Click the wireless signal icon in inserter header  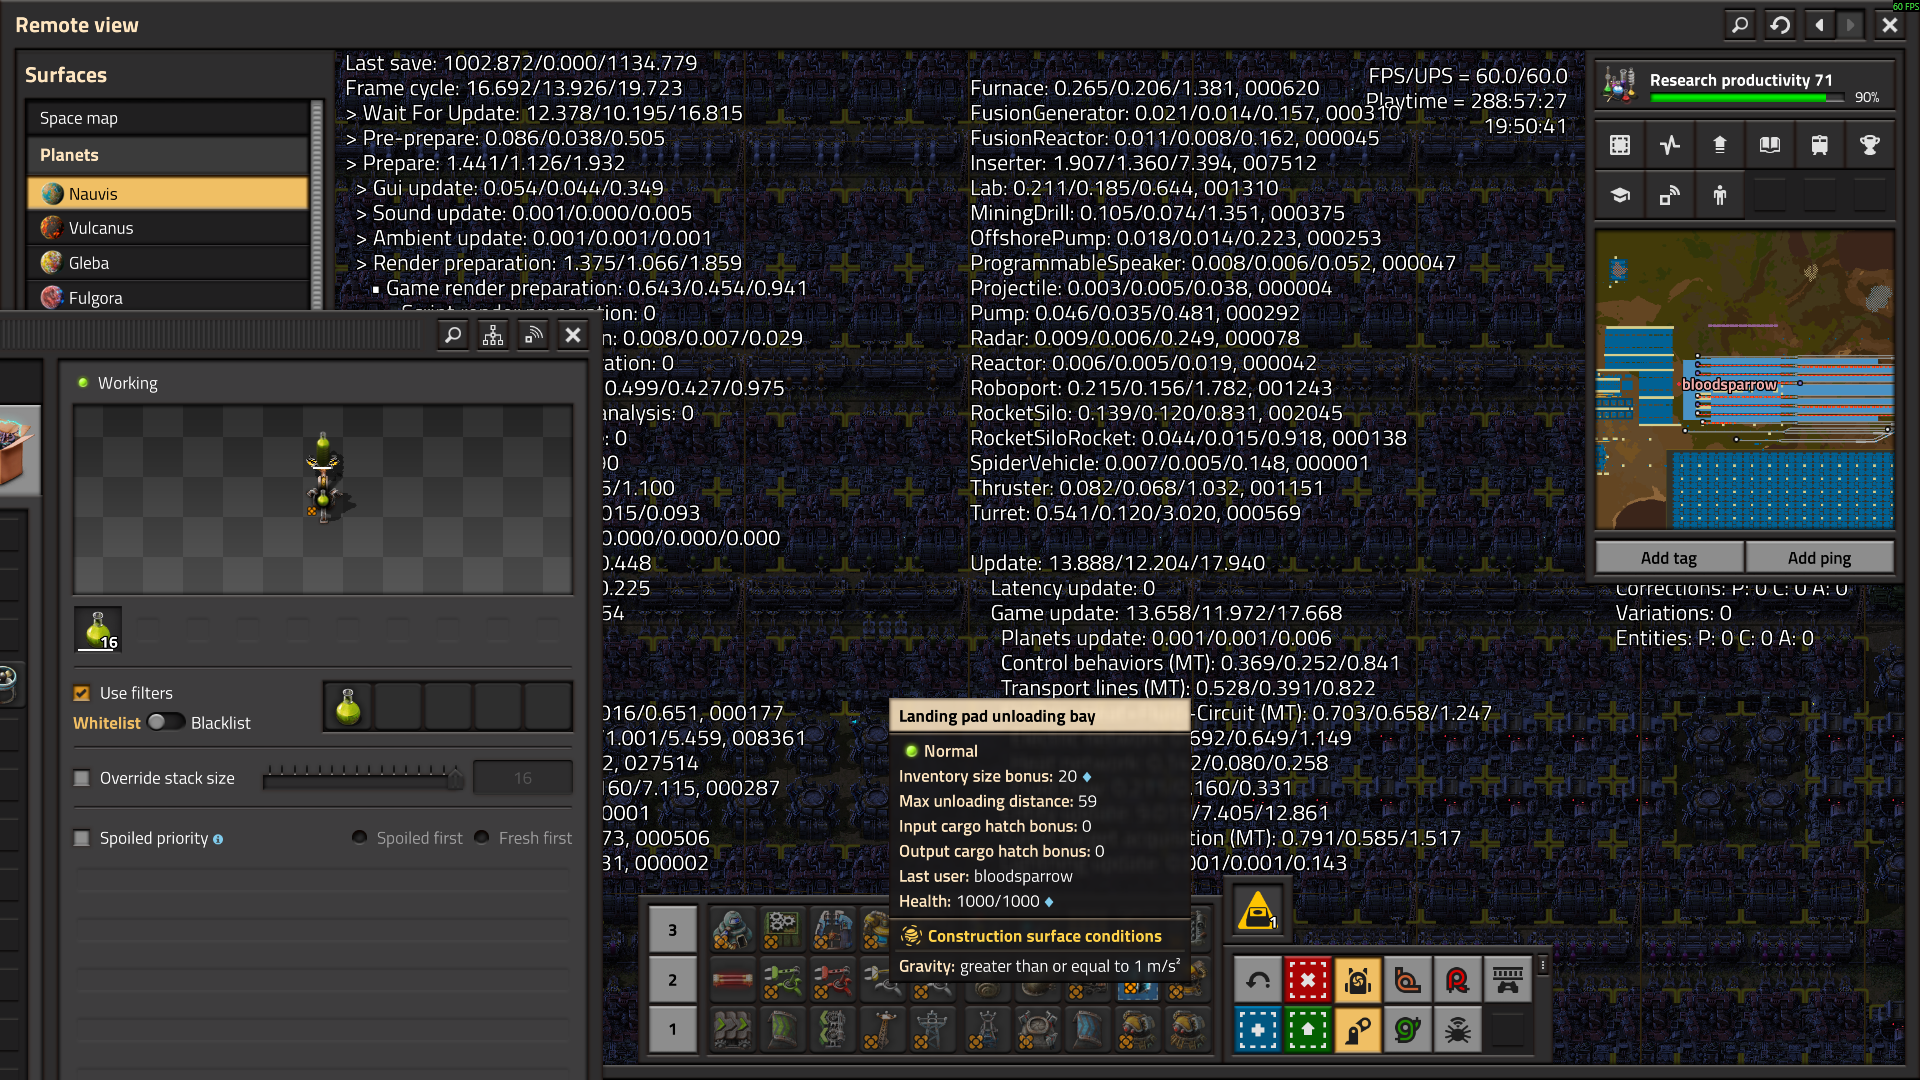tap(533, 336)
